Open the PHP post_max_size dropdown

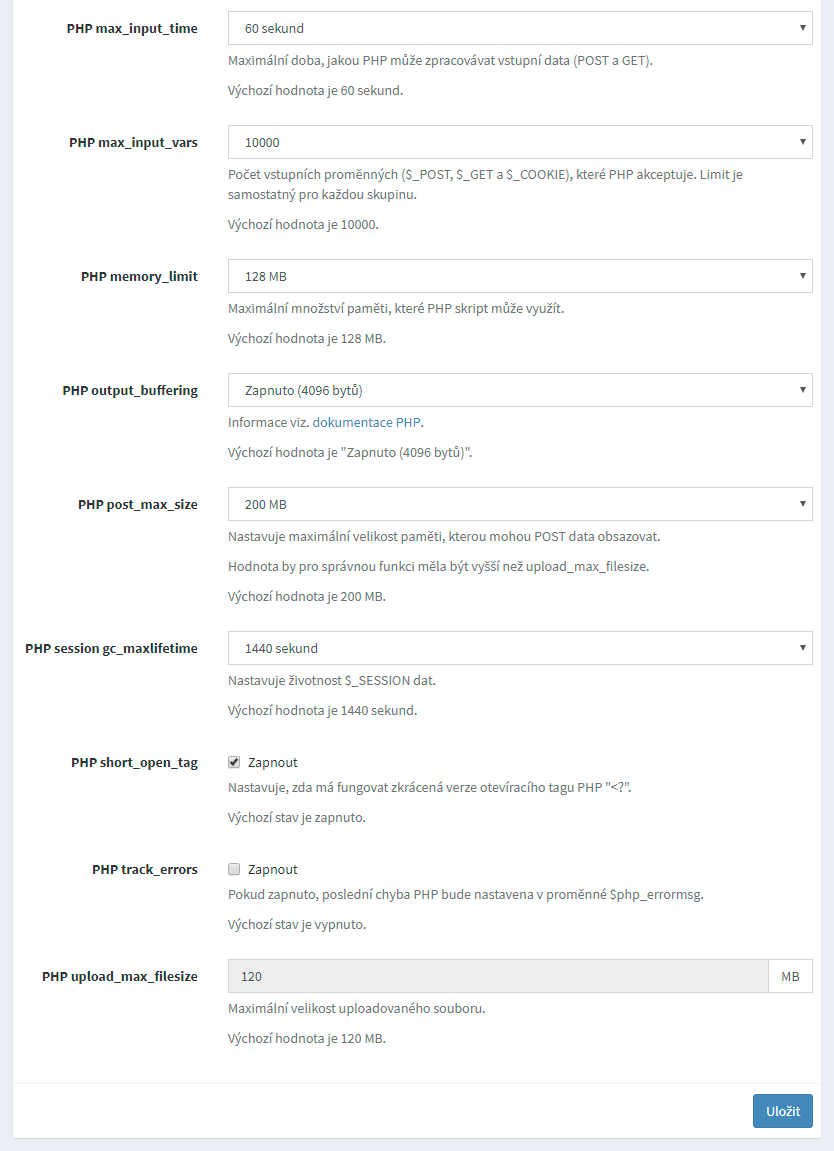pos(520,504)
